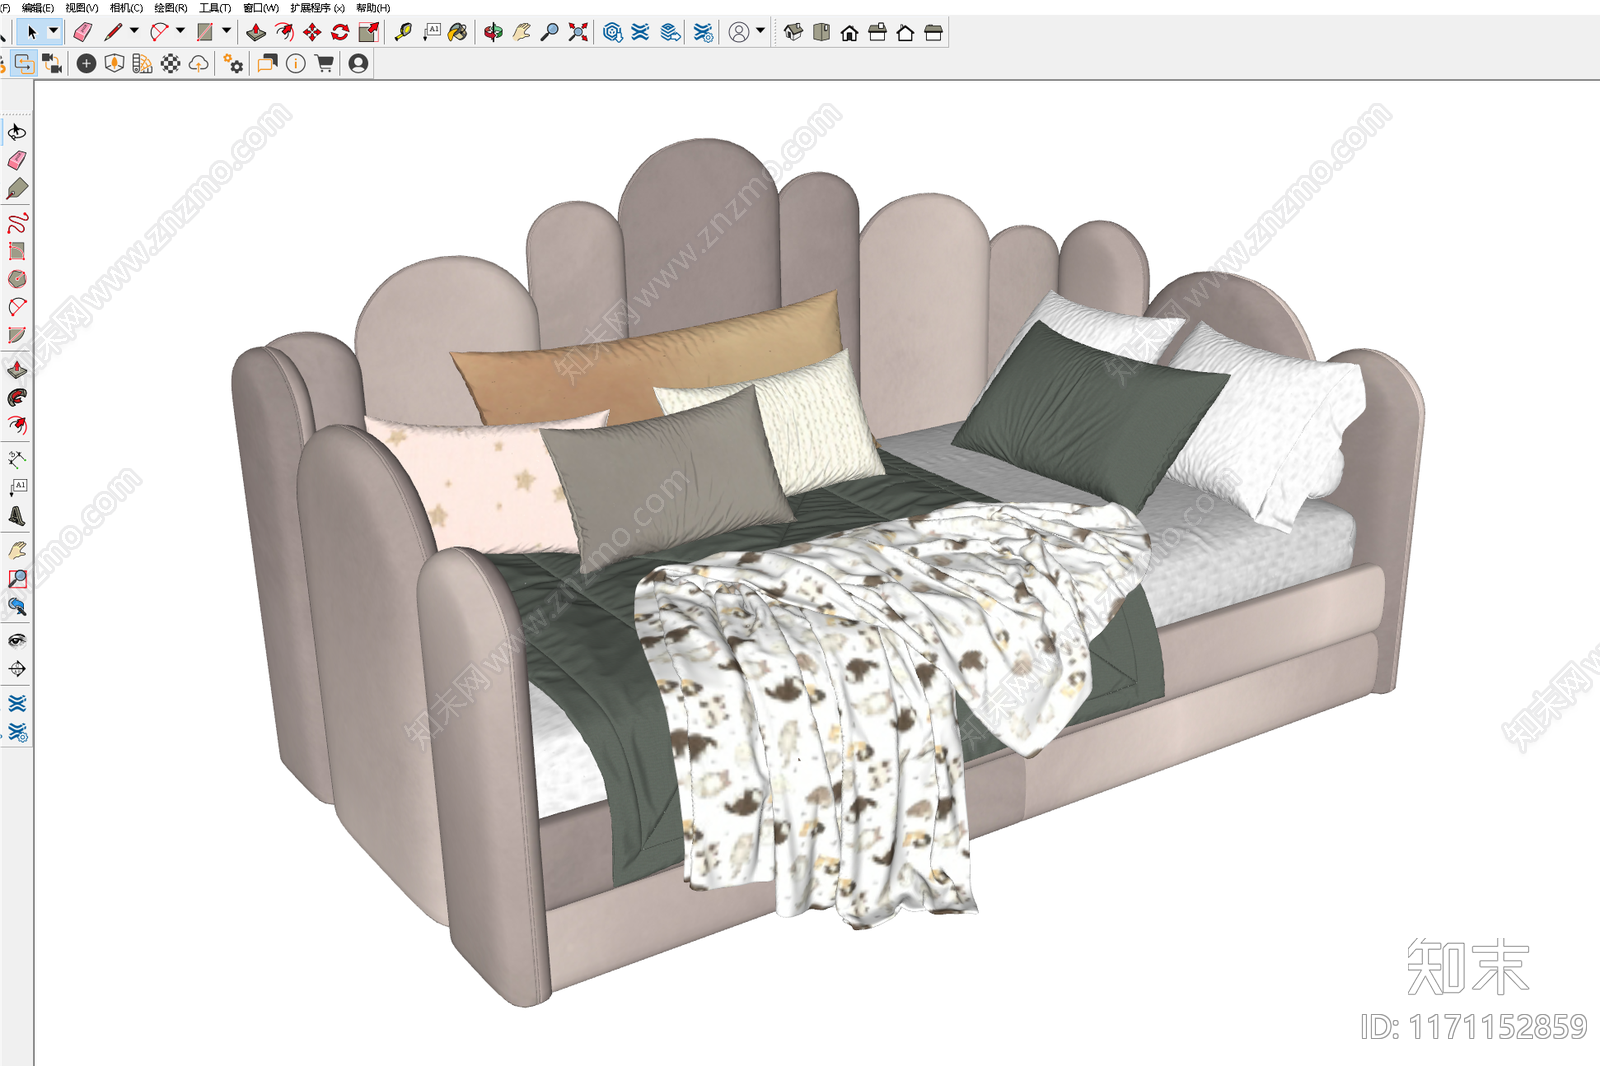Activate the Push/Pull tool in top toolbar
This screenshot has height=1066, width=1600.
click(x=256, y=33)
